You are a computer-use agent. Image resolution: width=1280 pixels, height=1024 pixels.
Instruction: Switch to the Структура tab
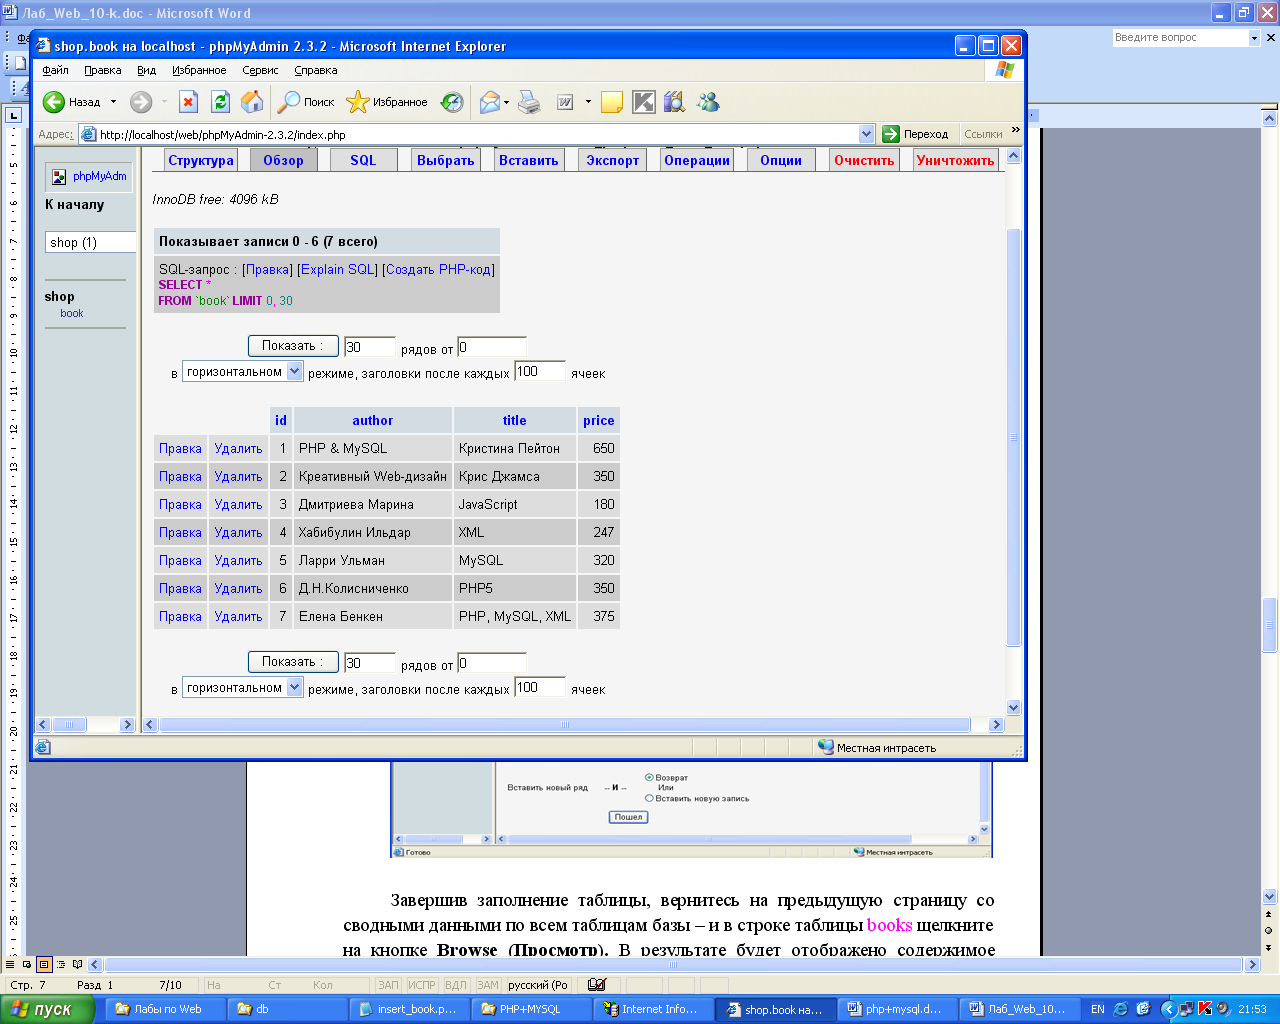(201, 160)
